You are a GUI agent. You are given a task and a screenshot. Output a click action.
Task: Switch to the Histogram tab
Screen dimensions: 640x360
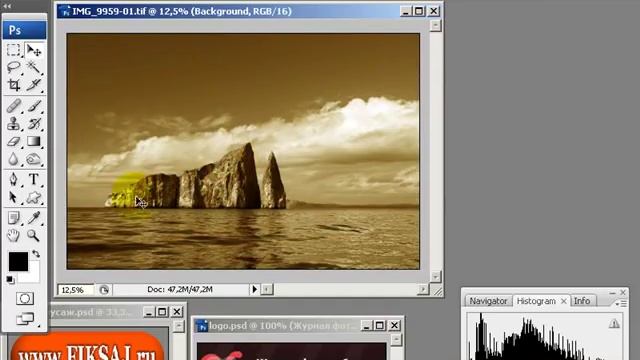(x=536, y=301)
